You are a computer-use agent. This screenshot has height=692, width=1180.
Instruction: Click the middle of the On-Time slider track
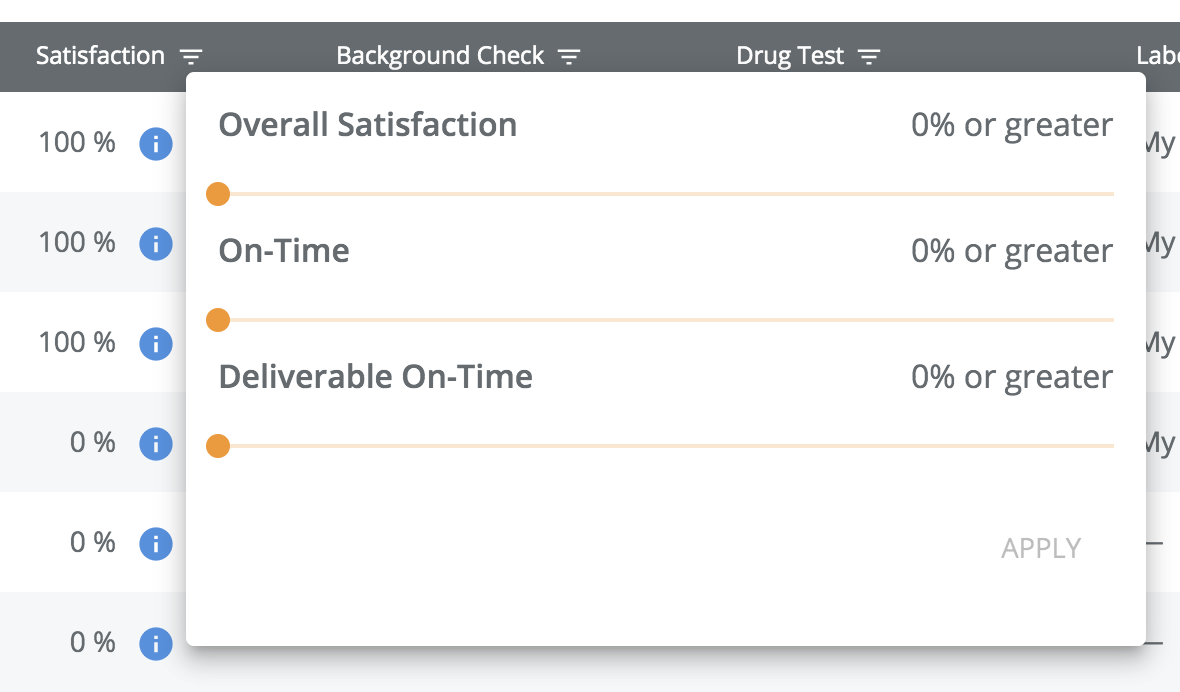pyautogui.click(x=665, y=320)
